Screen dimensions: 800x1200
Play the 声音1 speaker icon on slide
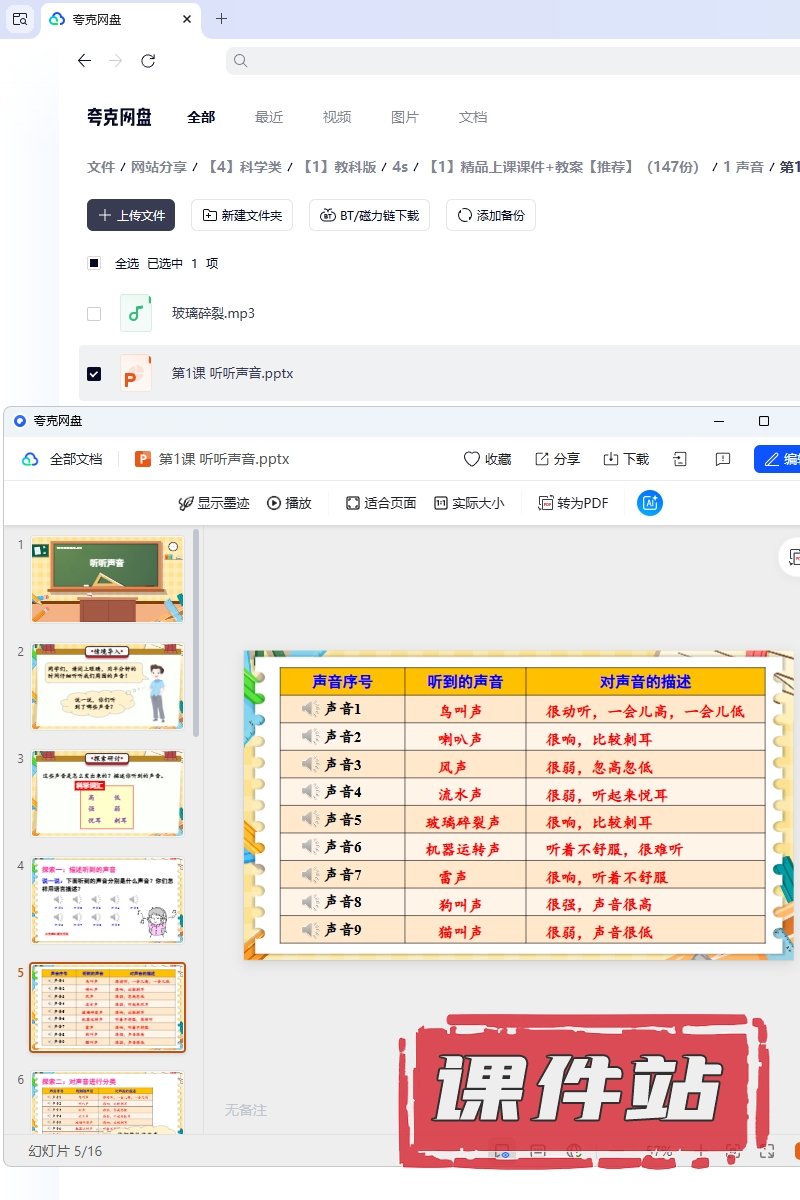(x=310, y=709)
